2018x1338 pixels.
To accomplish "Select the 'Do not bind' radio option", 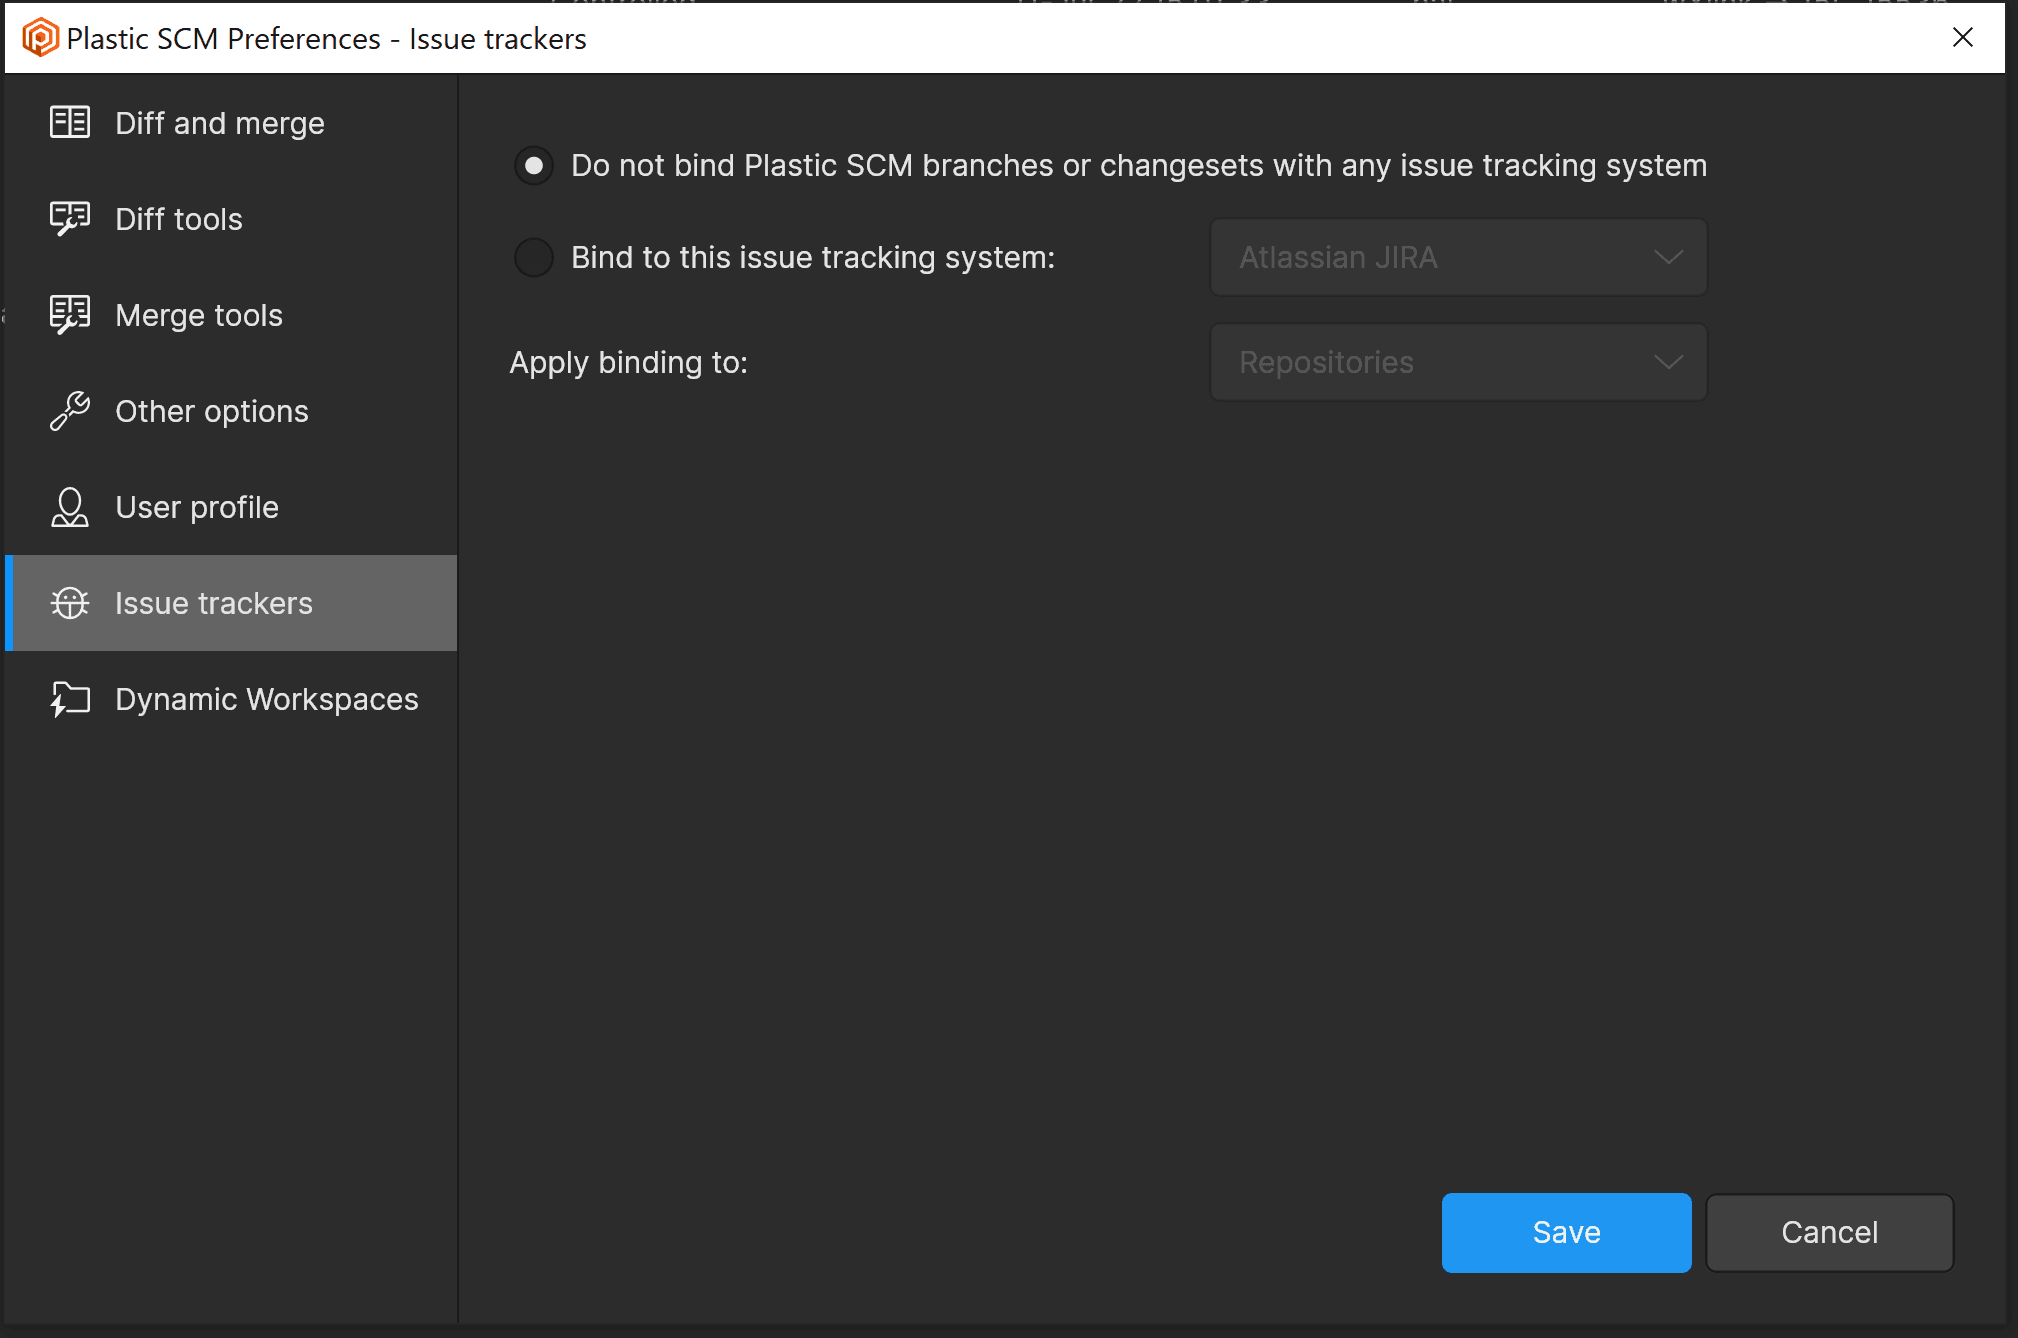I will pos(534,165).
